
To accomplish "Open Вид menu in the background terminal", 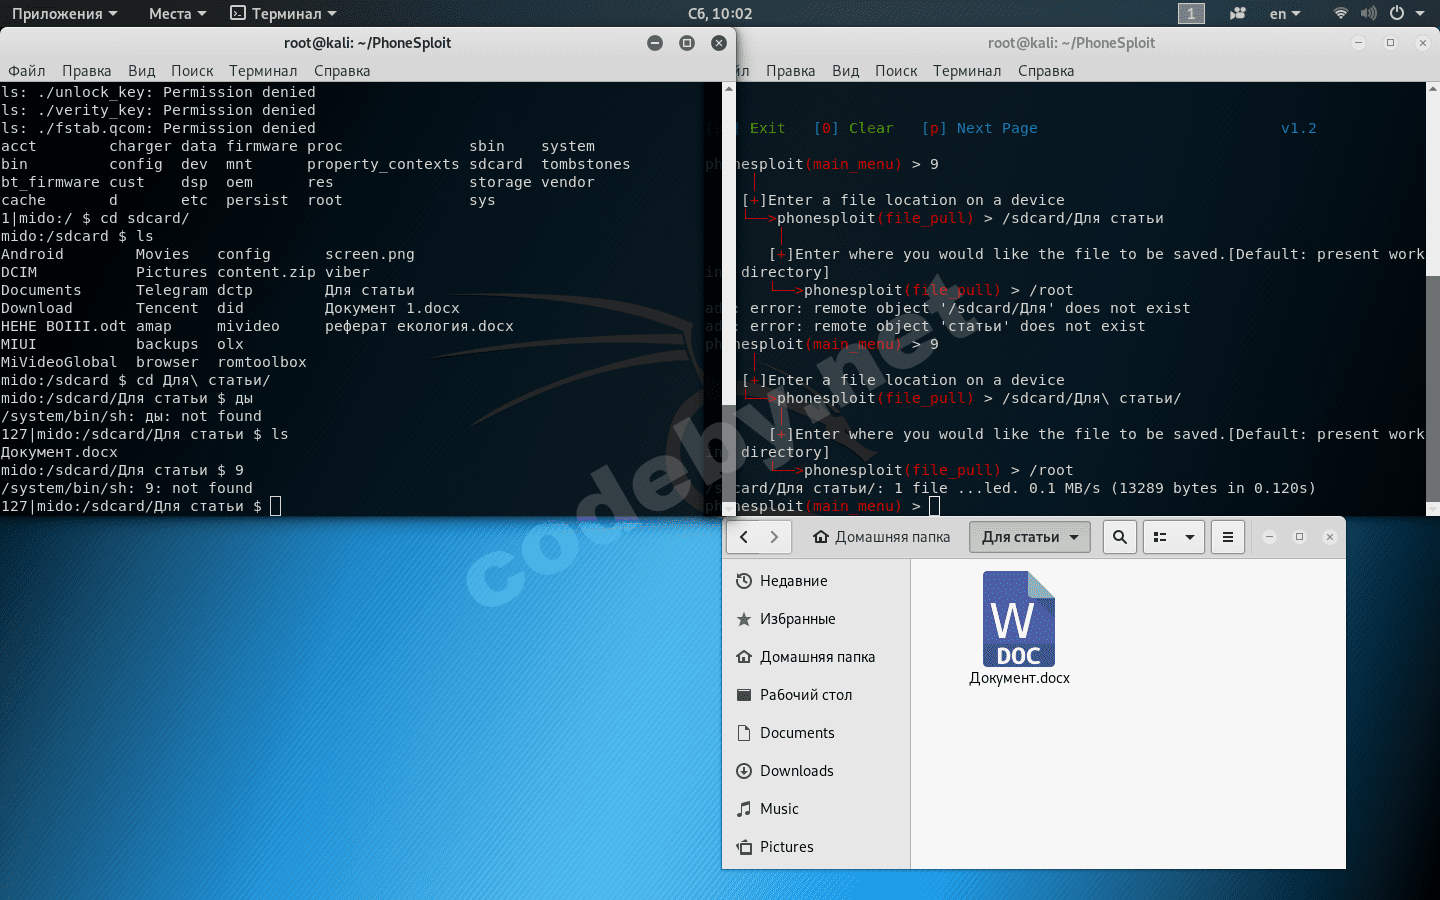I will coord(845,70).
